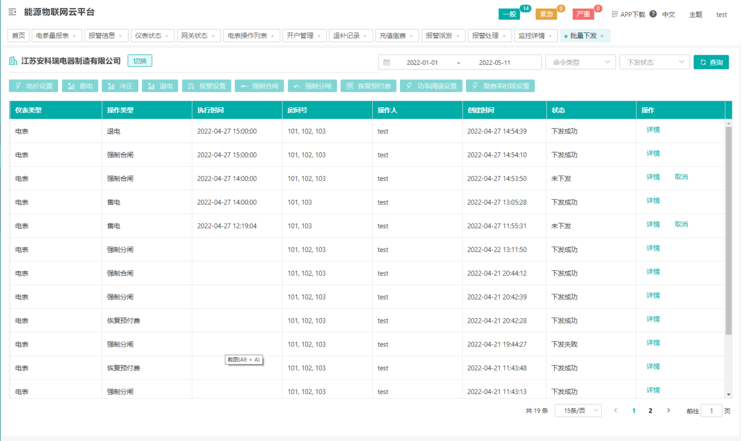Open the 中文 language menu
742x441 pixels.
pyautogui.click(x=668, y=15)
